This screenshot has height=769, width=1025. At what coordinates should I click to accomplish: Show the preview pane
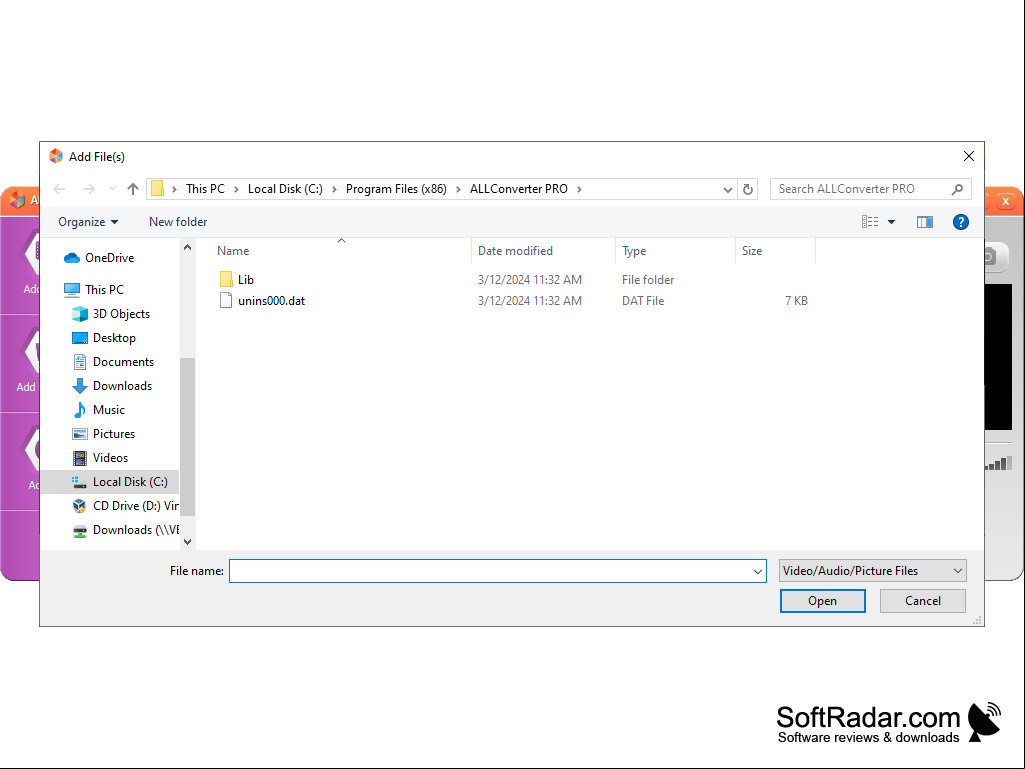pyautogui.click(x=924, y=222)
